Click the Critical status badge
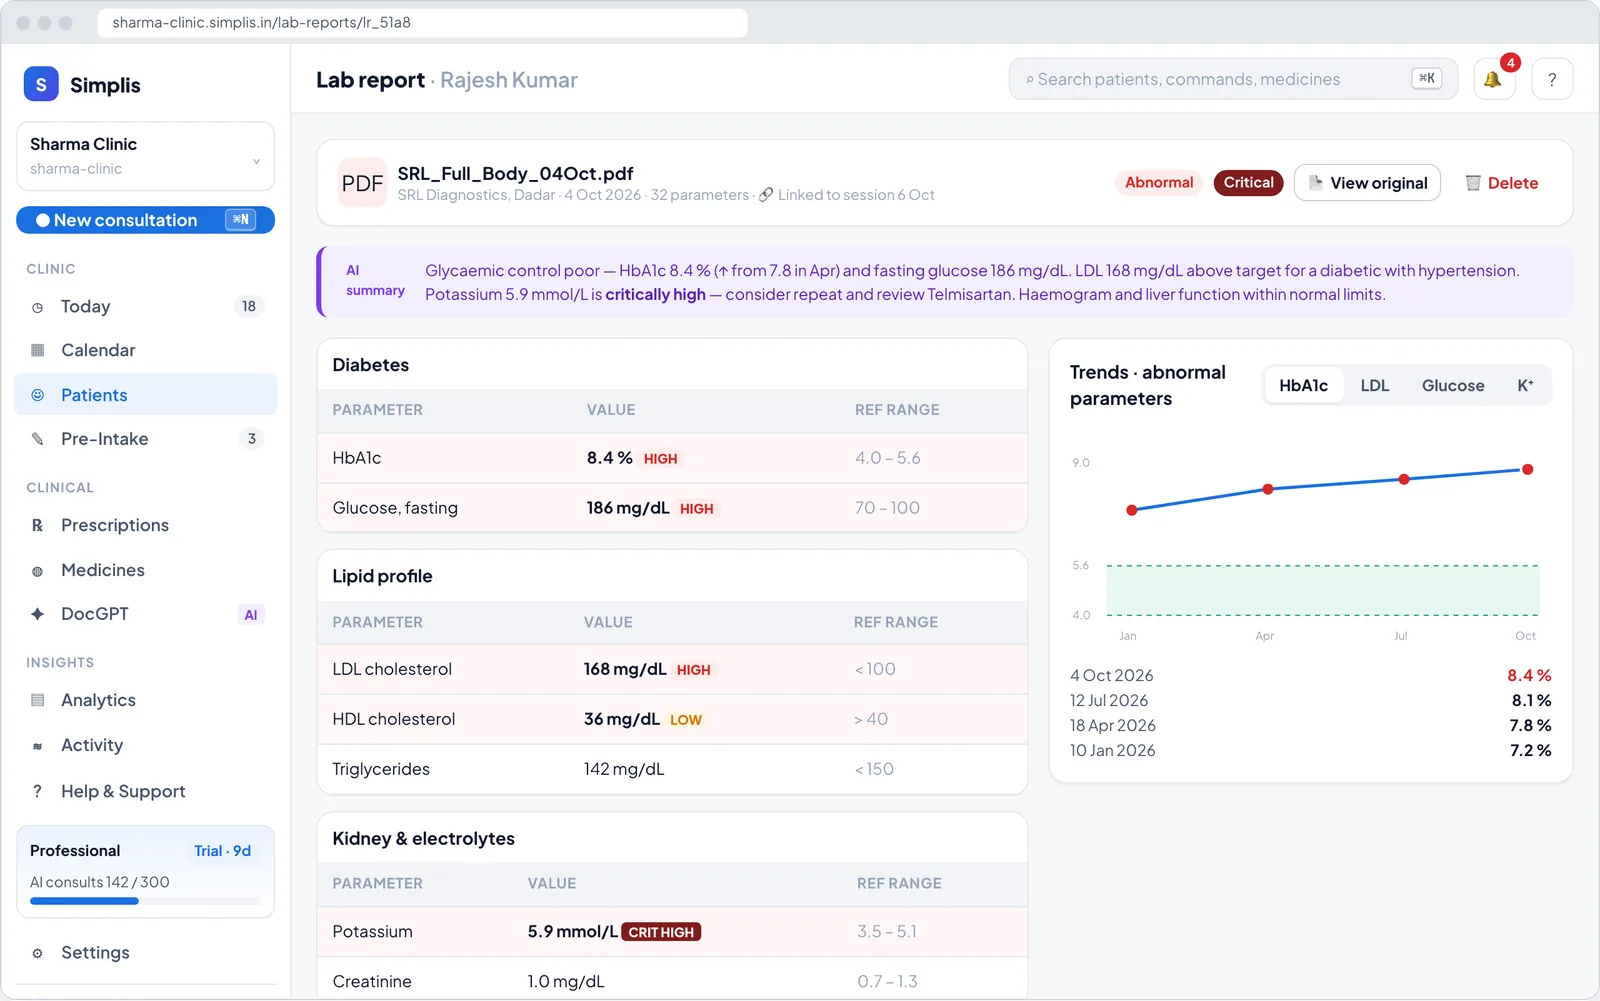1600x1001 pixels. point(1248,183)
